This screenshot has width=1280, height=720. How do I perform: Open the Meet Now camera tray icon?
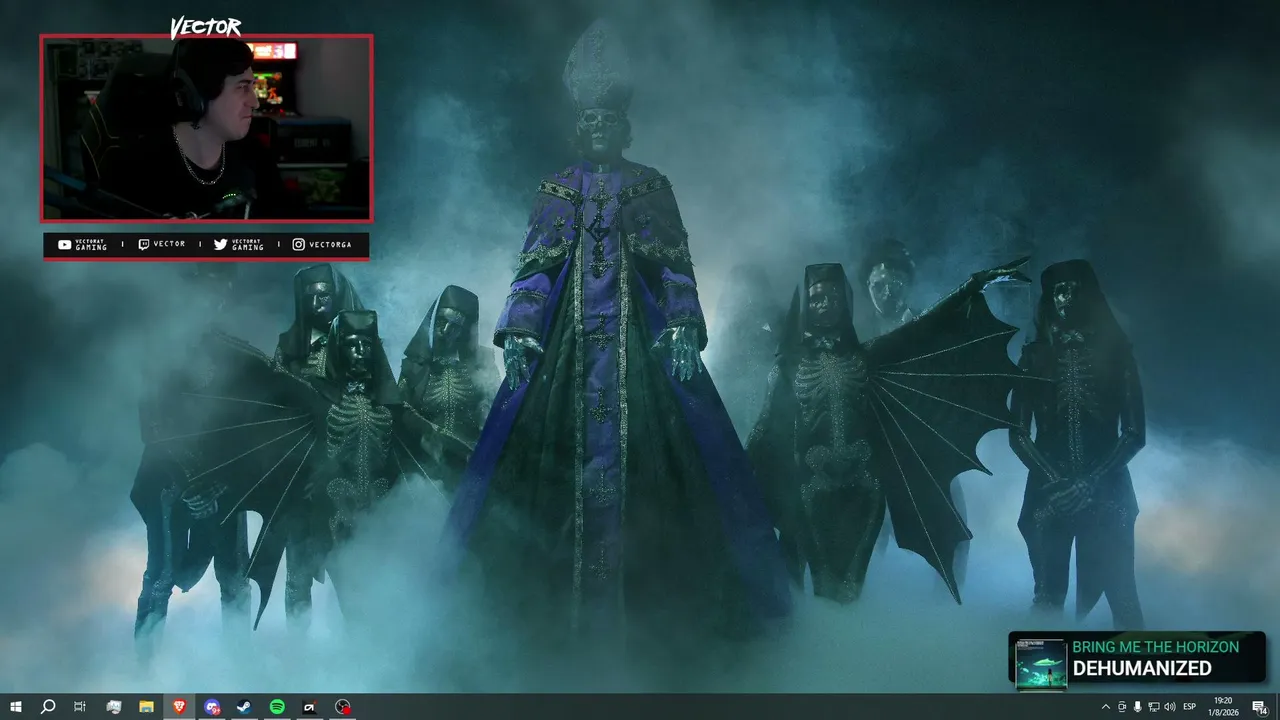point(1122,707)
